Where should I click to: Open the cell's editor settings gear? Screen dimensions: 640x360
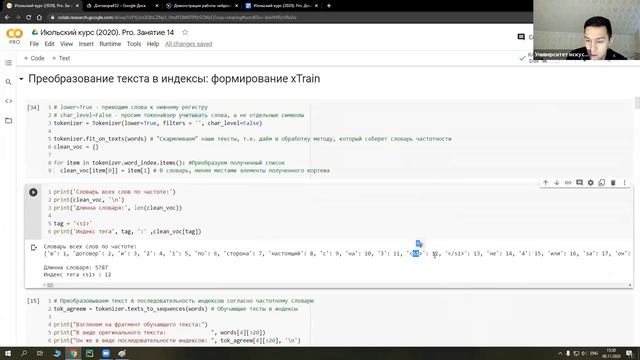(x=590, y=183)
